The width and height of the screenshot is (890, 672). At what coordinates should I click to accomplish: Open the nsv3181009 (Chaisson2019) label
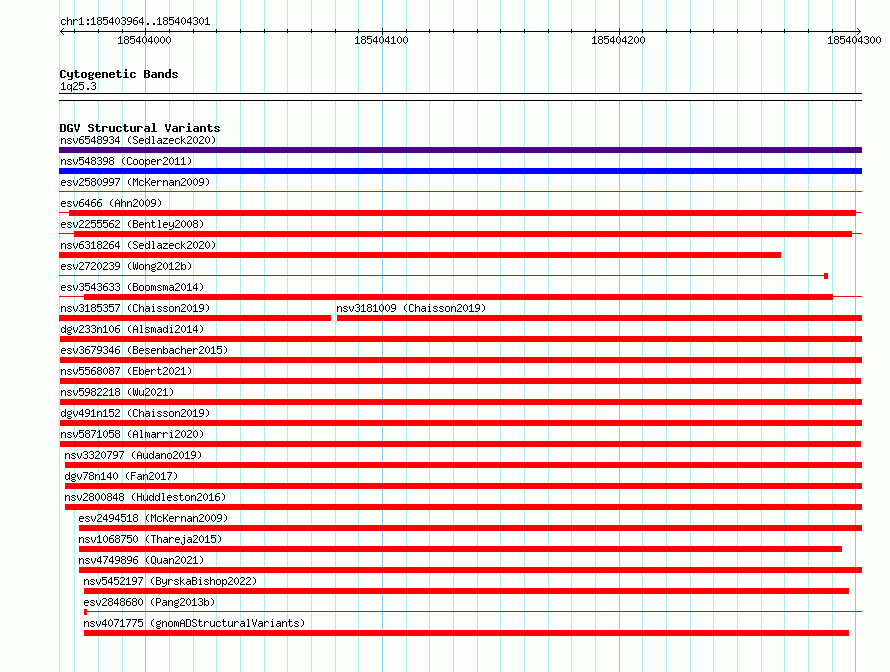point(411,308)
